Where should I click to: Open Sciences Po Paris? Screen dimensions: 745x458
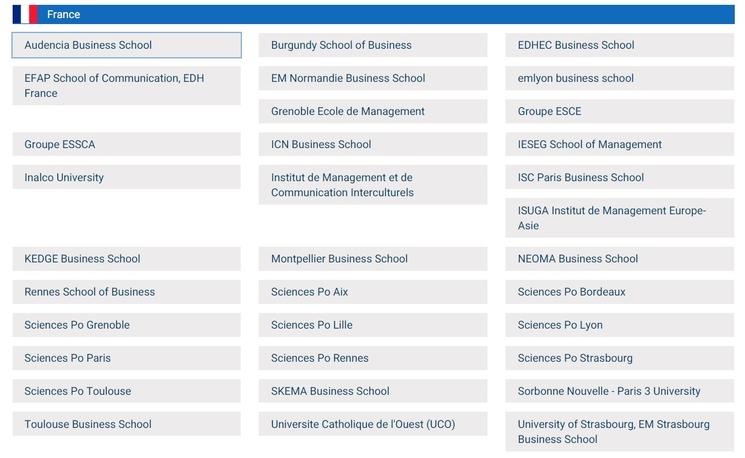click(126, 357)
